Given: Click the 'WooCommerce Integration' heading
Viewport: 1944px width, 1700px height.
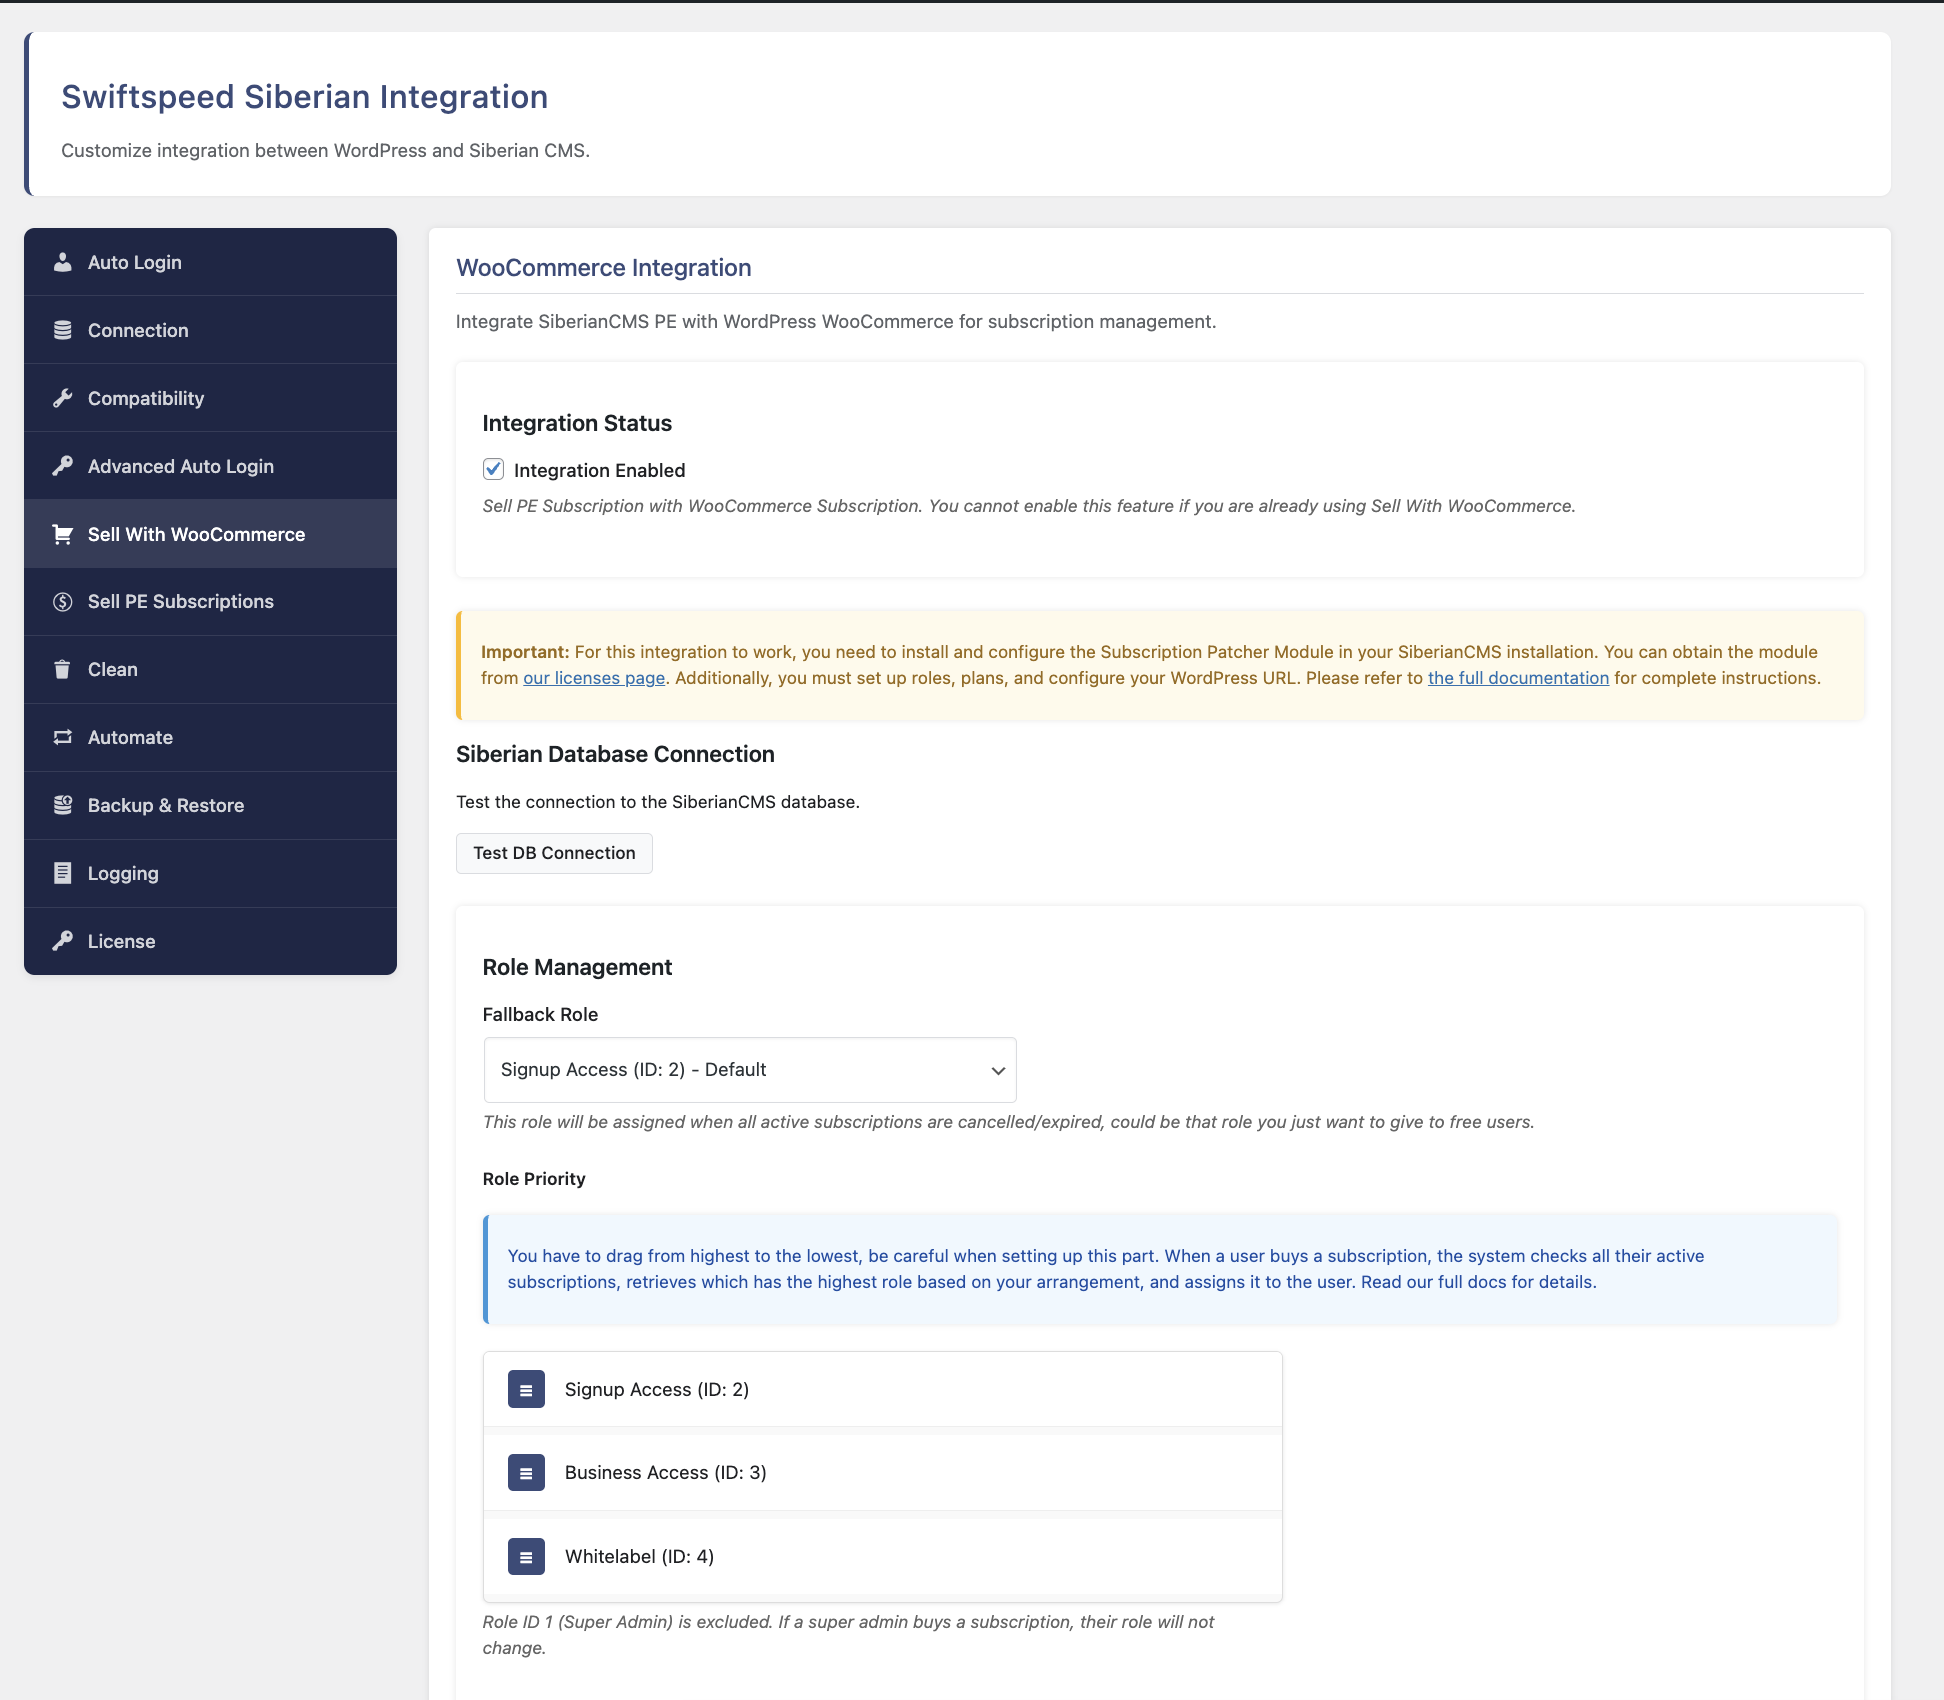Looking at the screenshot, I should click(604, 268).
